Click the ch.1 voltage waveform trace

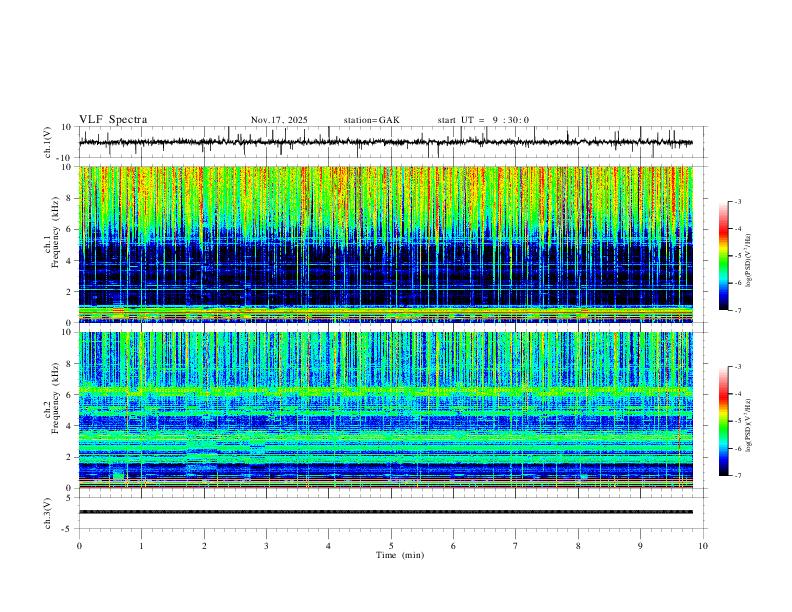[385, 142]
